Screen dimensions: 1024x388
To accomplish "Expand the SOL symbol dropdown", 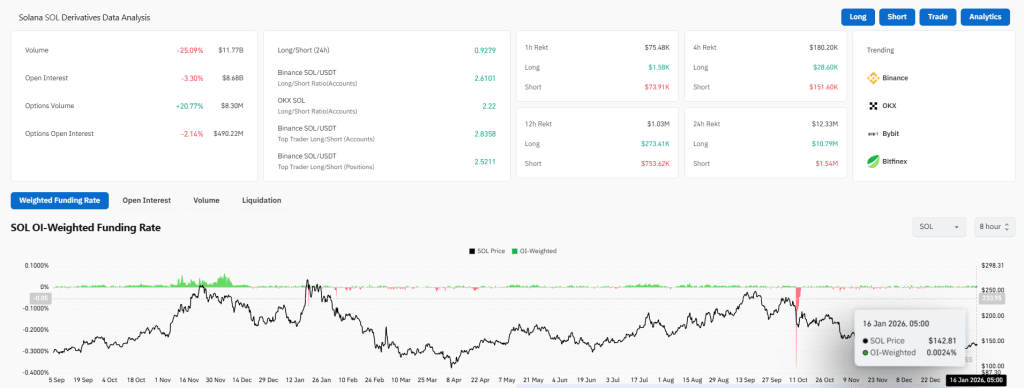I will [x=939, y=227].
